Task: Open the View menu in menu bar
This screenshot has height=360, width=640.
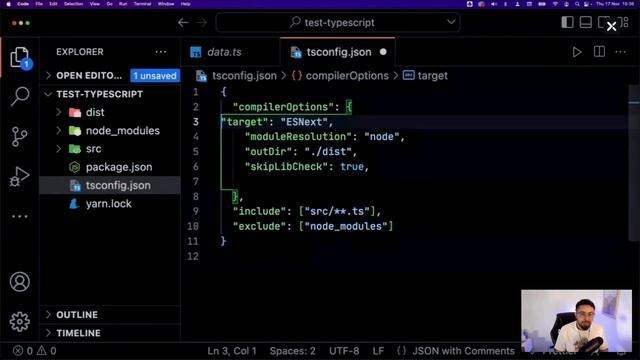Action: click(95, 4)
